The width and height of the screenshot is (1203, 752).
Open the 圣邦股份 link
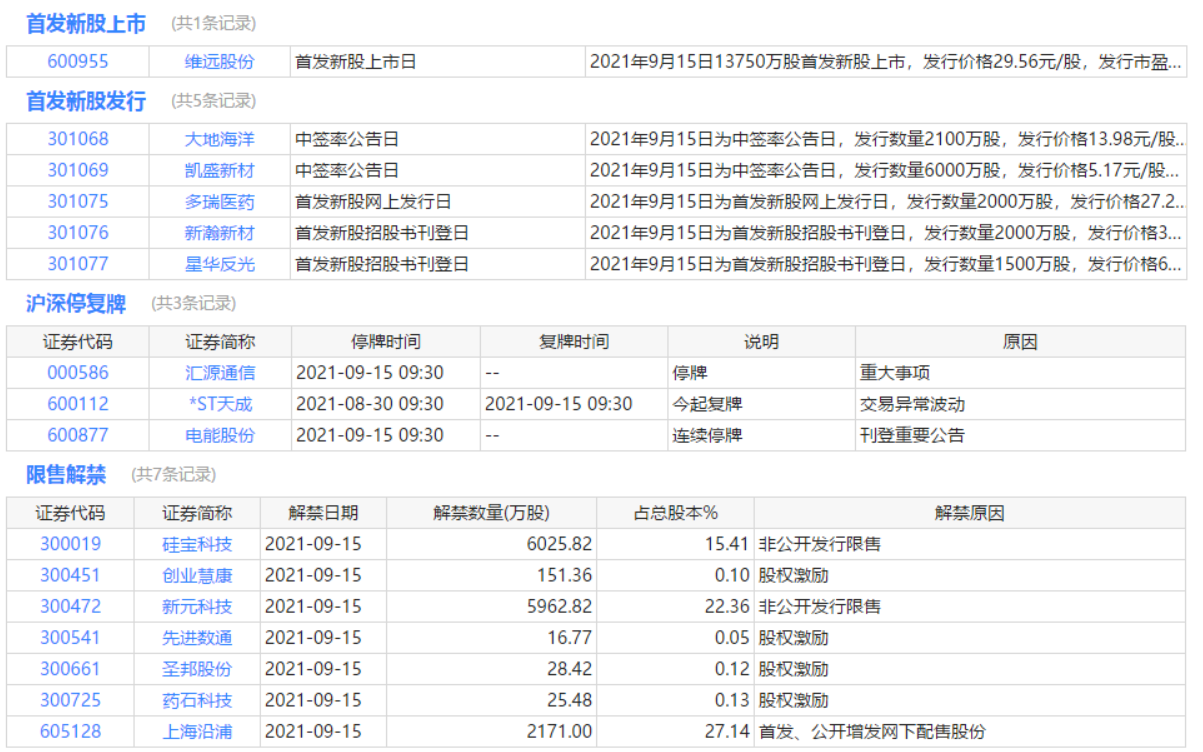197,669
